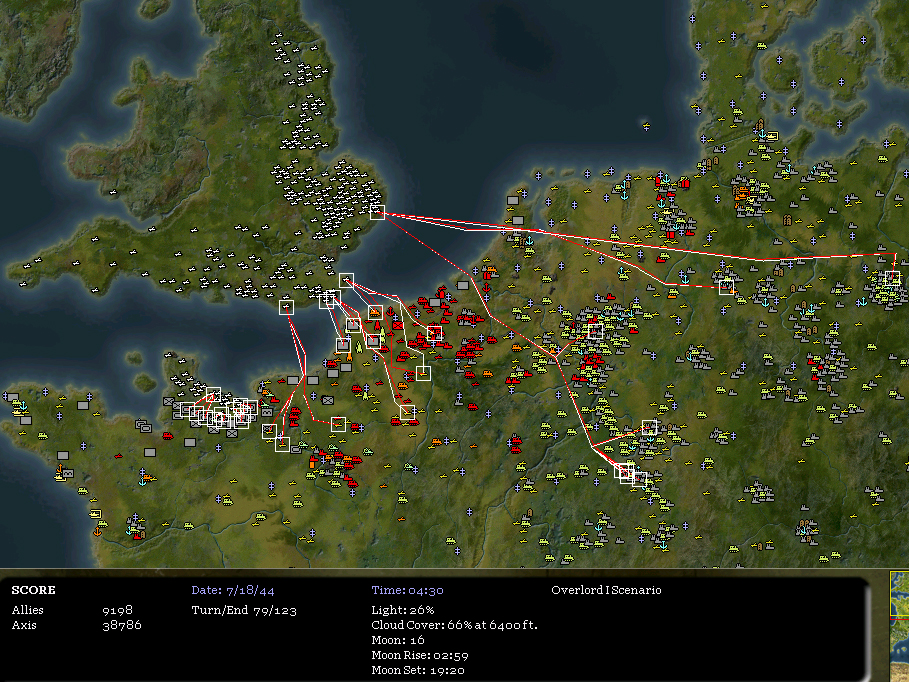Image resolution: width=909 pixels, height=682 pixels.
Task: Click the lone red tank icon in Brittany
Action: coord(168,436)
